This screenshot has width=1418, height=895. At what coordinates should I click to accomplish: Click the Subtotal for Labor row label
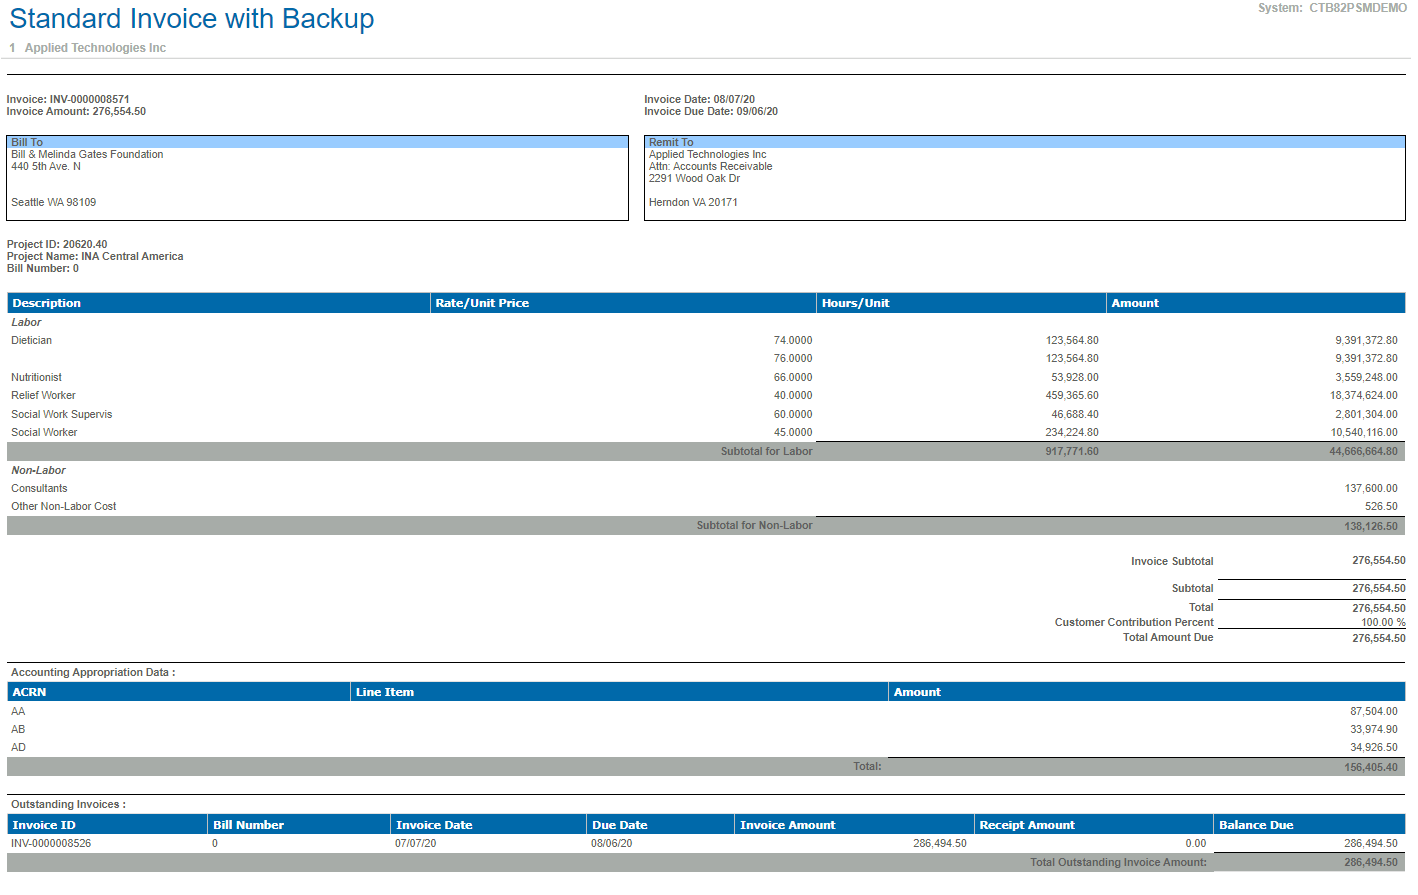[x=766, y=452]
